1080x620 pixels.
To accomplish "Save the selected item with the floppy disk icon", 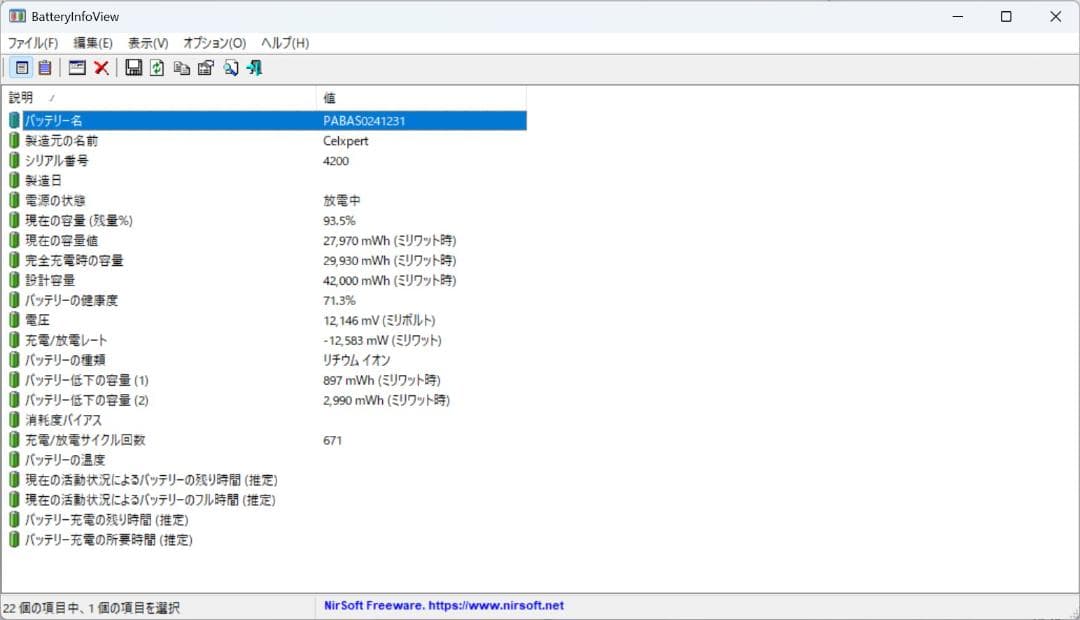I will pos(133,67).
